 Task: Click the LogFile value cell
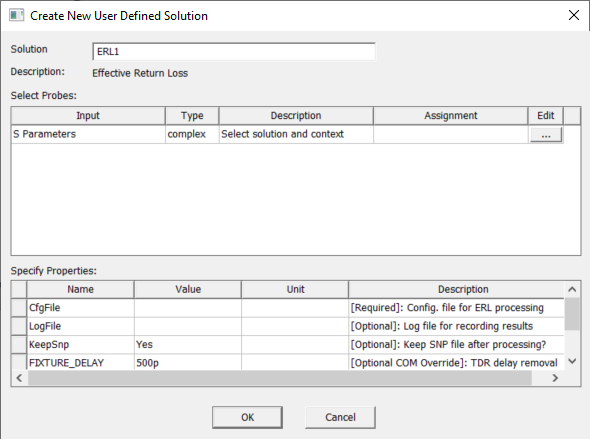point(188,327)
